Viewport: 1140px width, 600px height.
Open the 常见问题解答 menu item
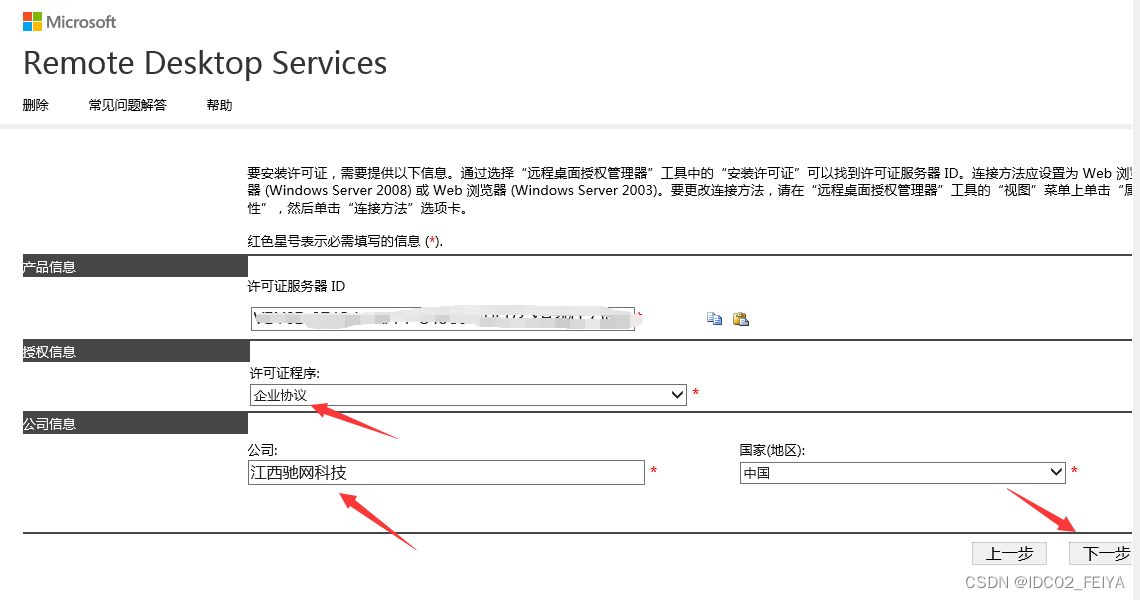tap(128, 105)
